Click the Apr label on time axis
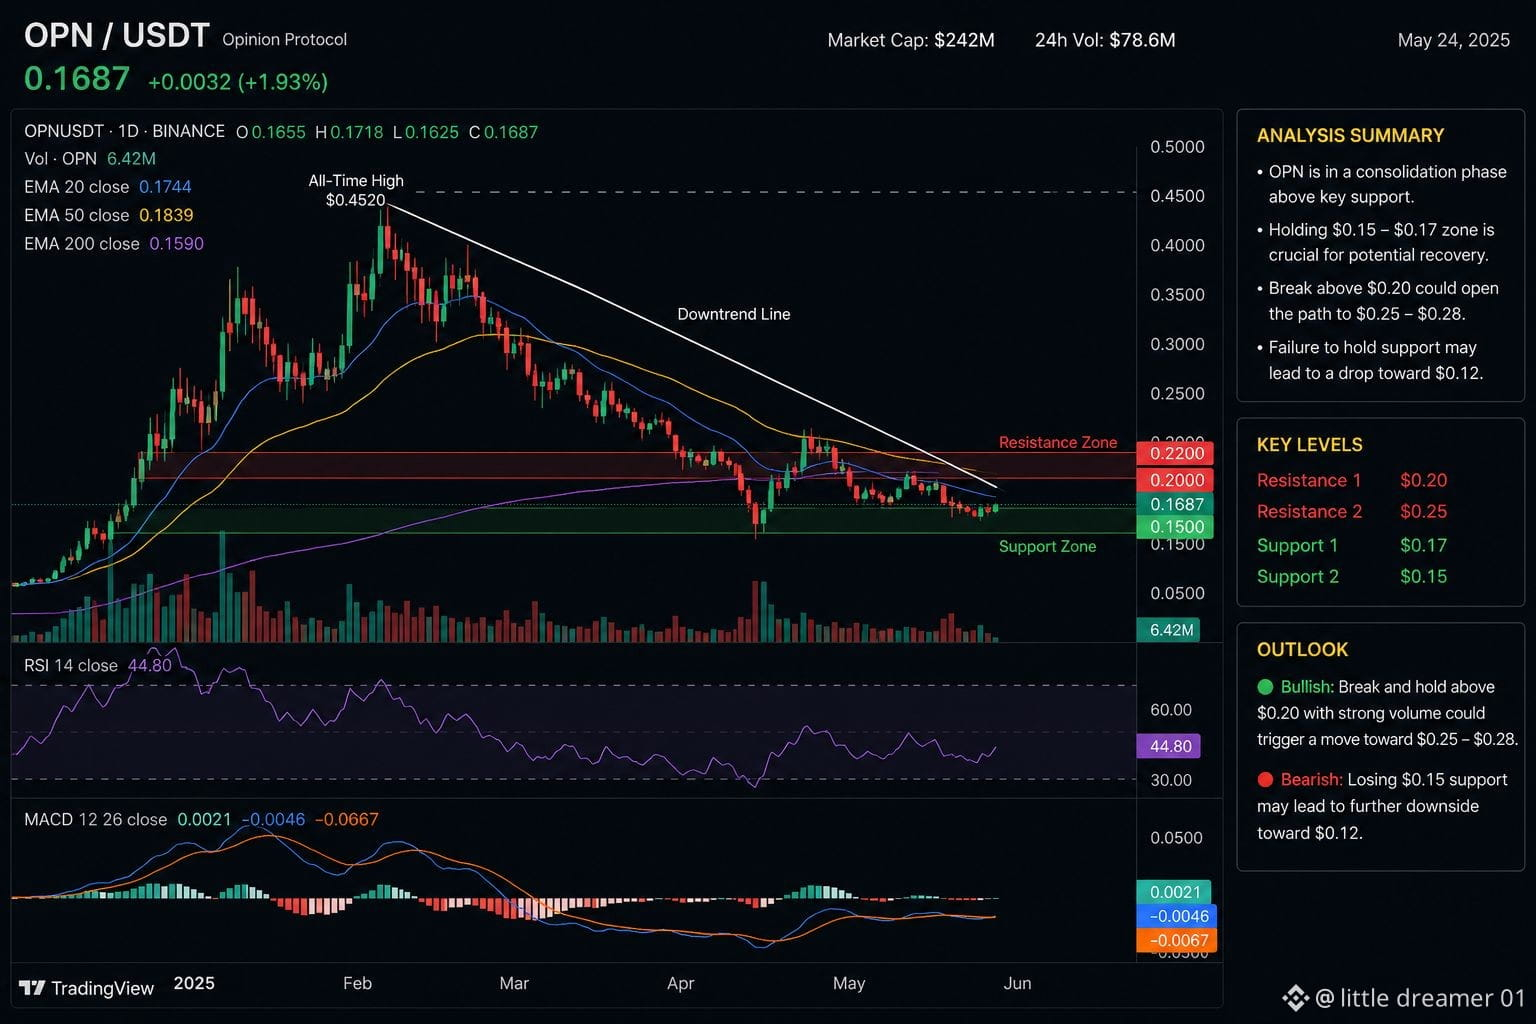The width and height of the screenshot is (1536, 1024). (x=681, y=983)
